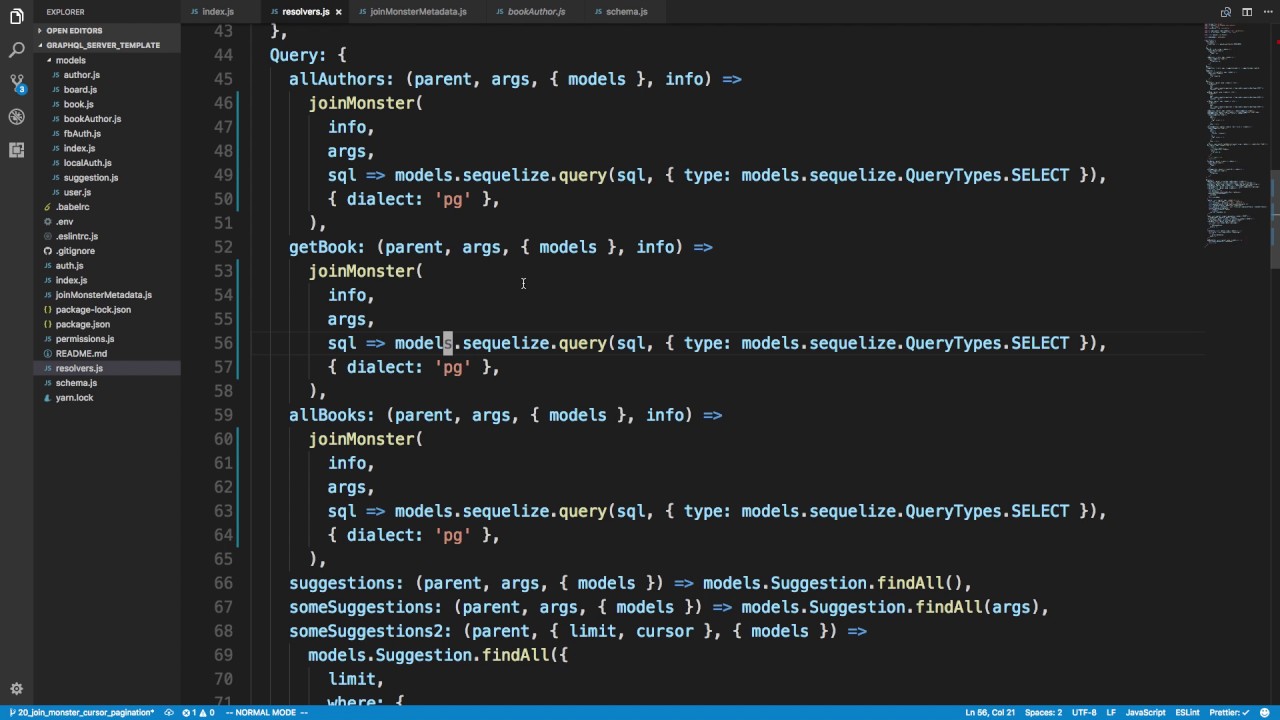Click the .babelrc file icon
1280x720 pixels.
coord(47,207)
